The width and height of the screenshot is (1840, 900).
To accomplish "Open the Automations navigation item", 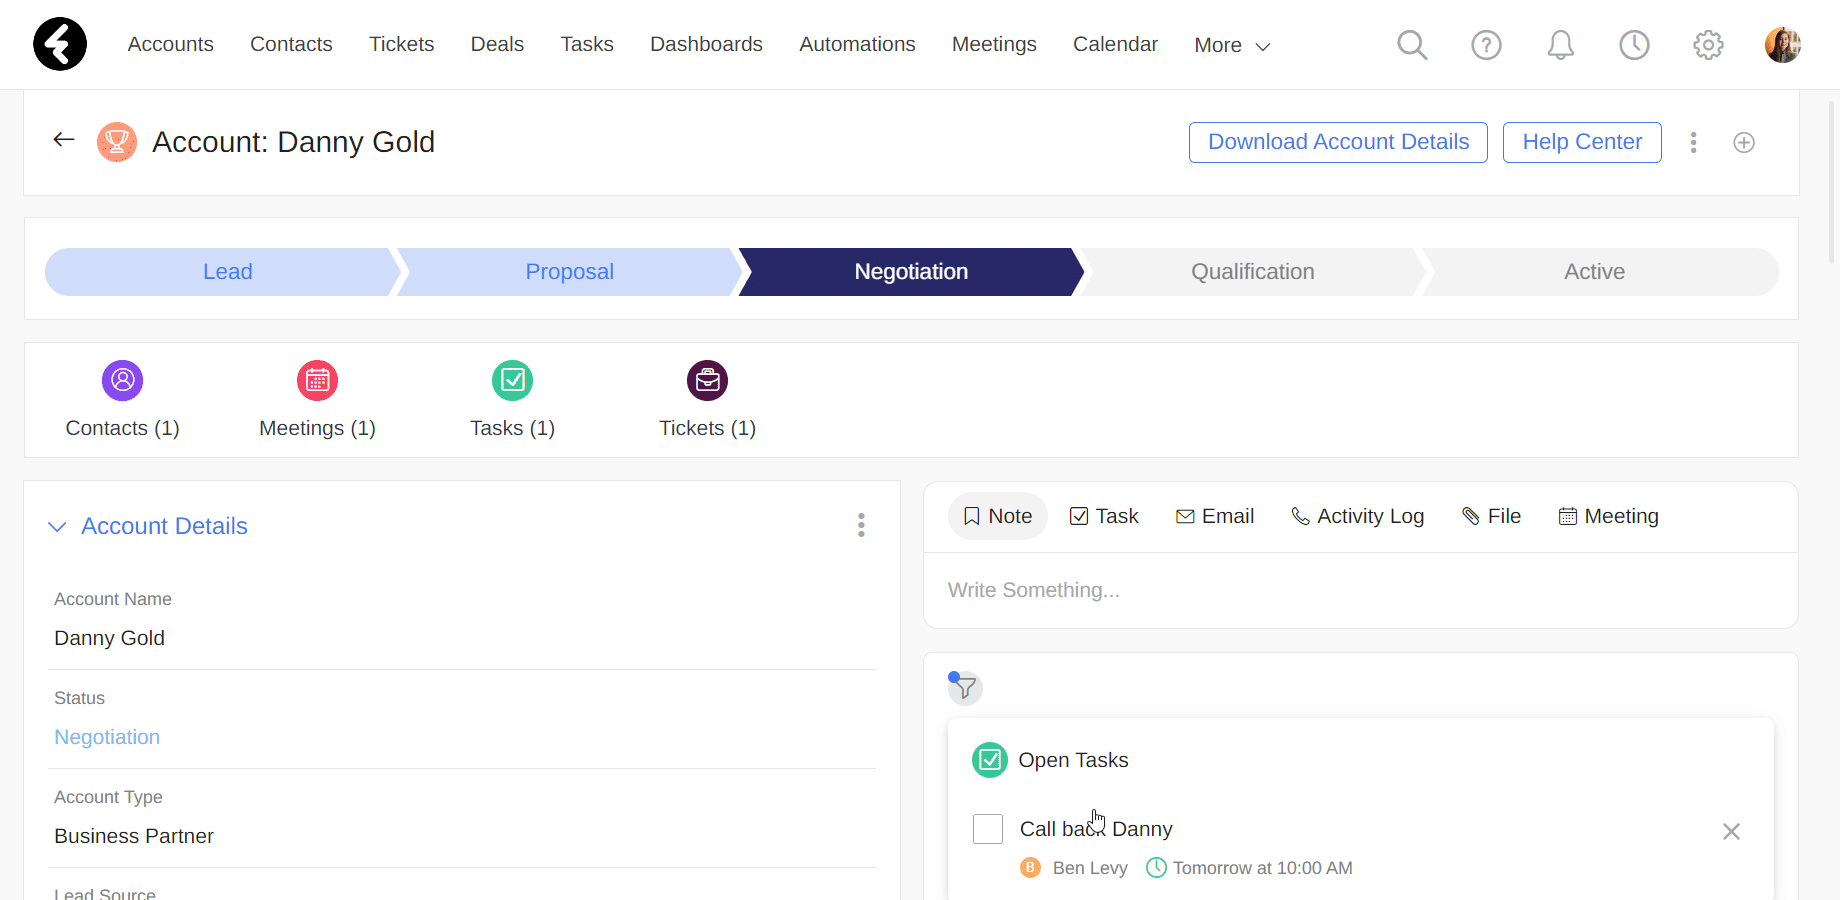I will pyautogui.click(x=857, y=44).
